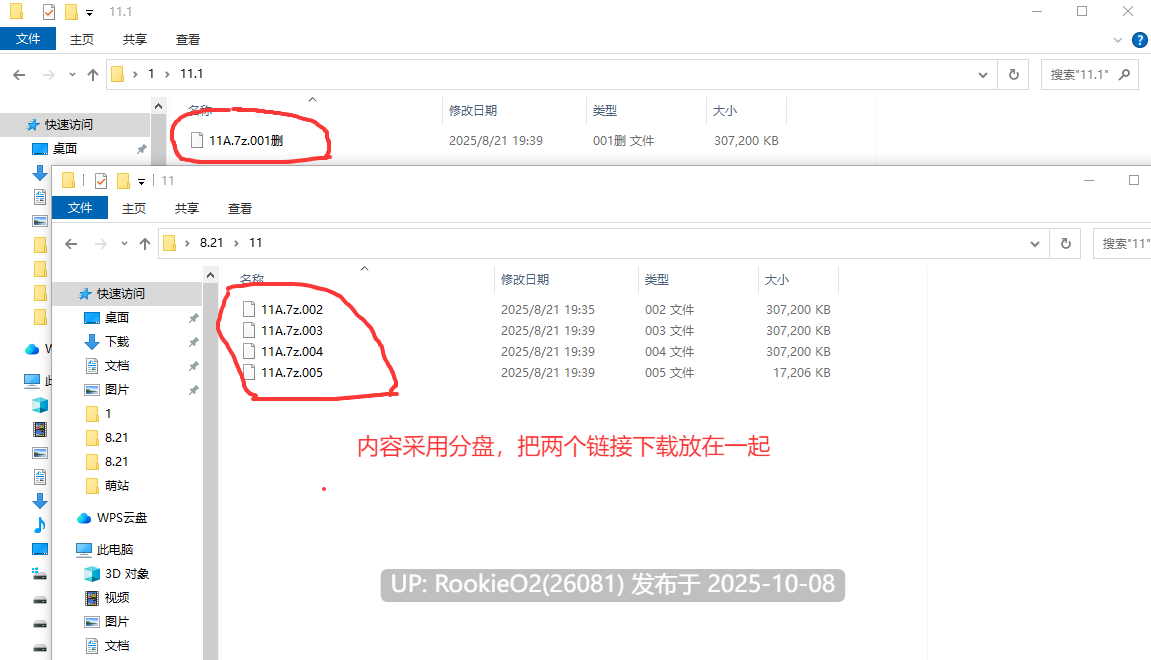
Task: Refresh the 11.1 folder view
Action: coord(1014,75)
